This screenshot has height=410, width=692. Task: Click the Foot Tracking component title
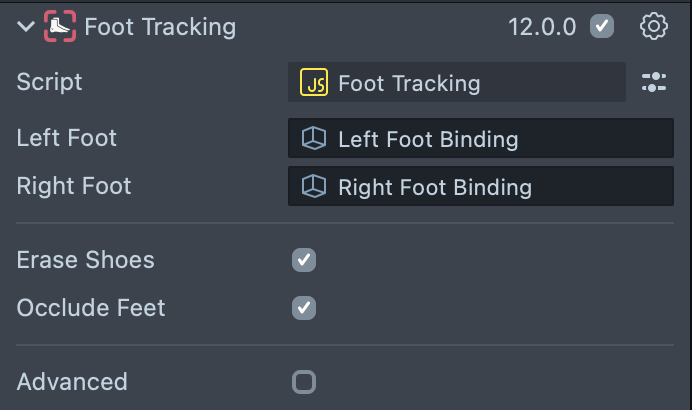point(160,27)
